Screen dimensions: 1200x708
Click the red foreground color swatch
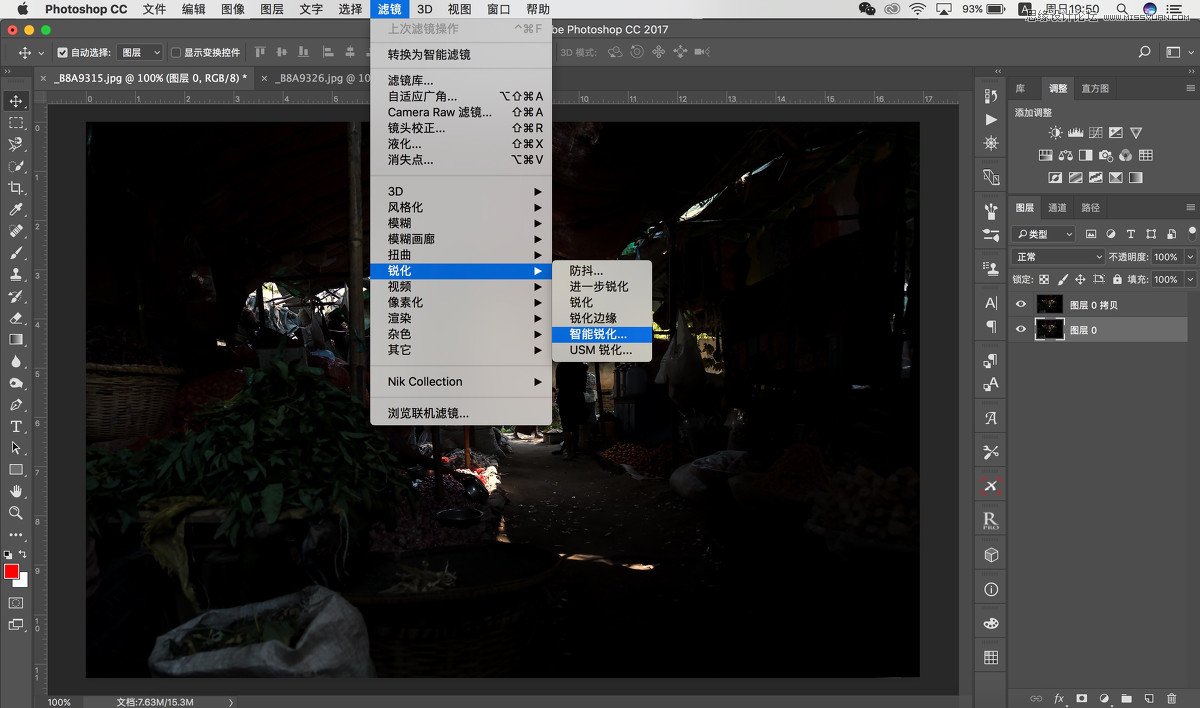click(11, 571)
